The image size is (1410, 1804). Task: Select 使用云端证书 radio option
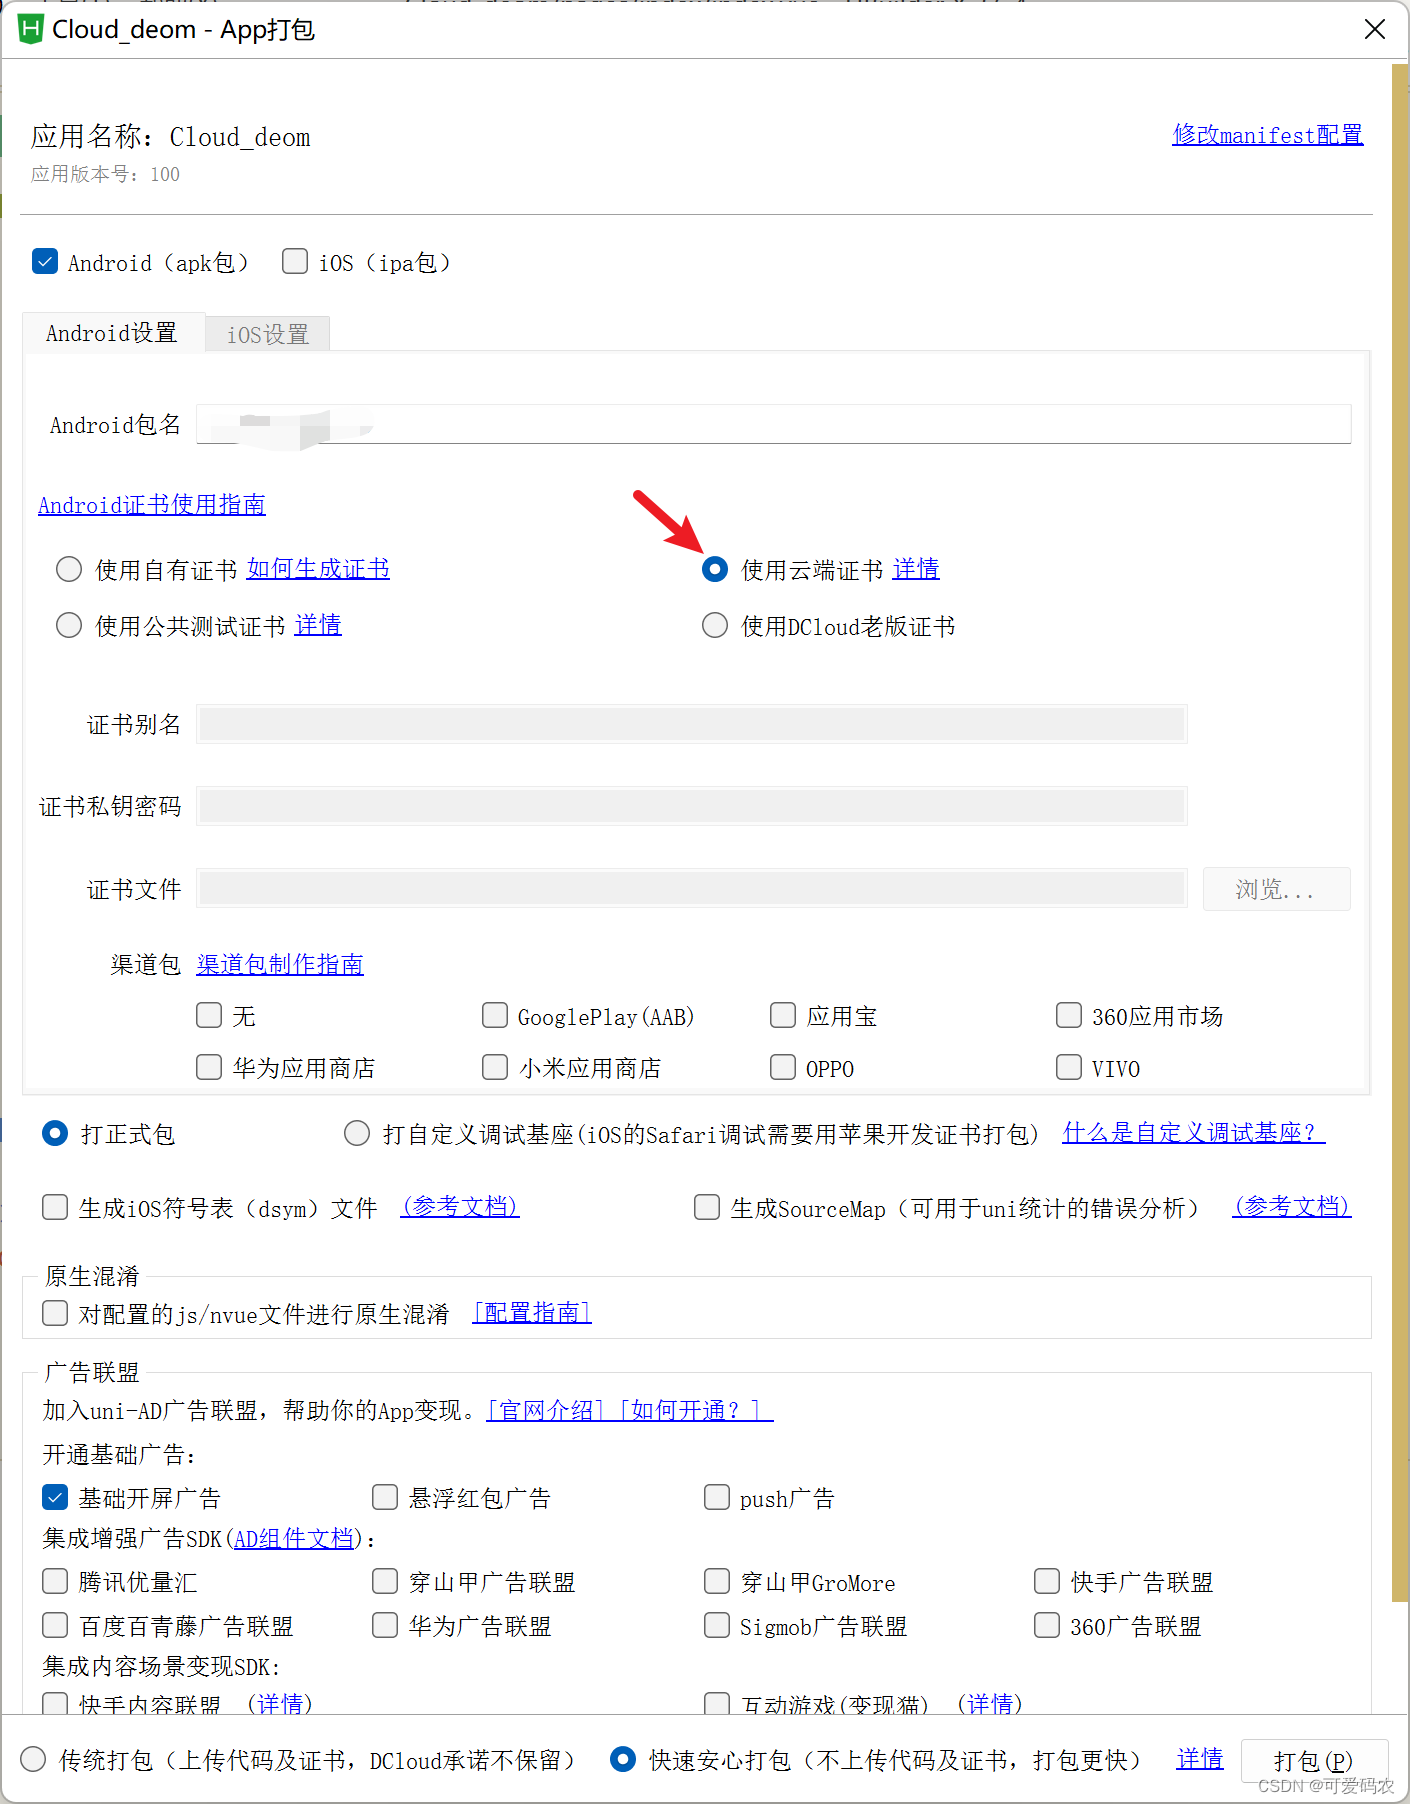tap(715, 569)
